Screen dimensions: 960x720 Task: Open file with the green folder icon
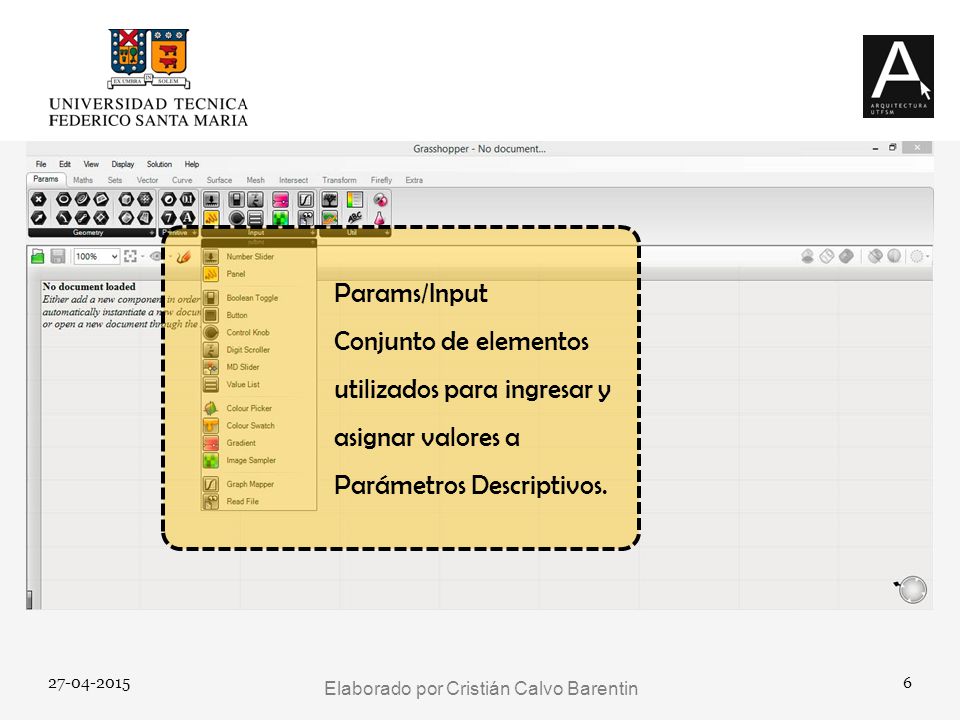point(38,257)
